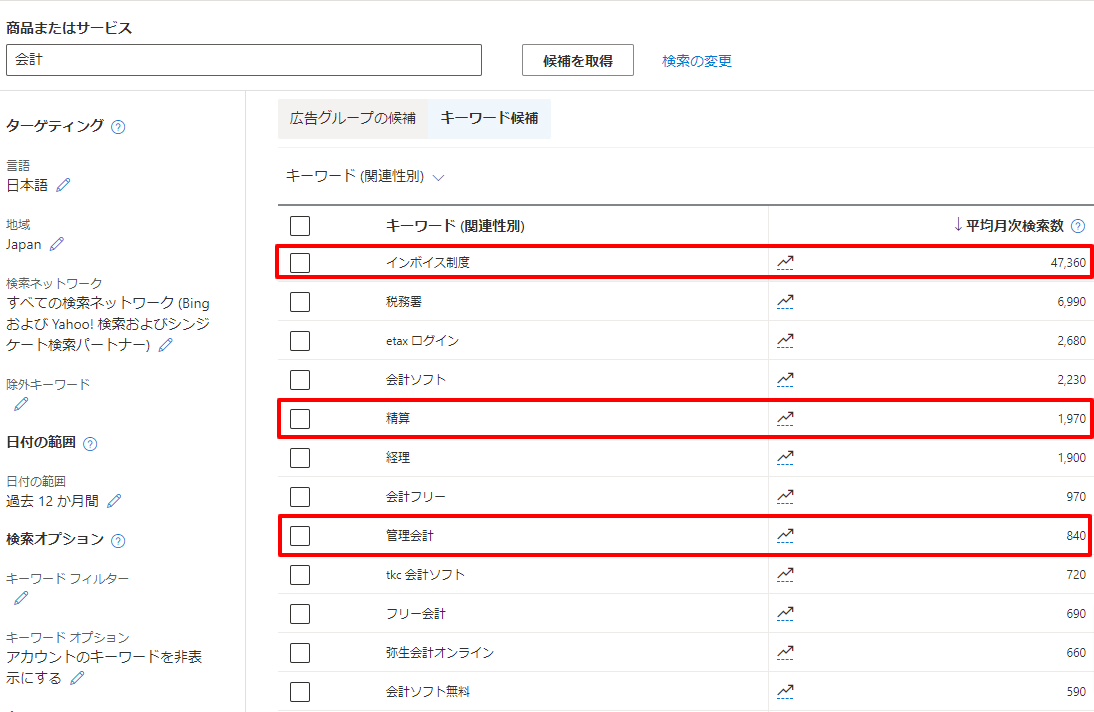Check the box for 税務署 keyword
The height and width of the screenshot is (712, 1094).
300,302
